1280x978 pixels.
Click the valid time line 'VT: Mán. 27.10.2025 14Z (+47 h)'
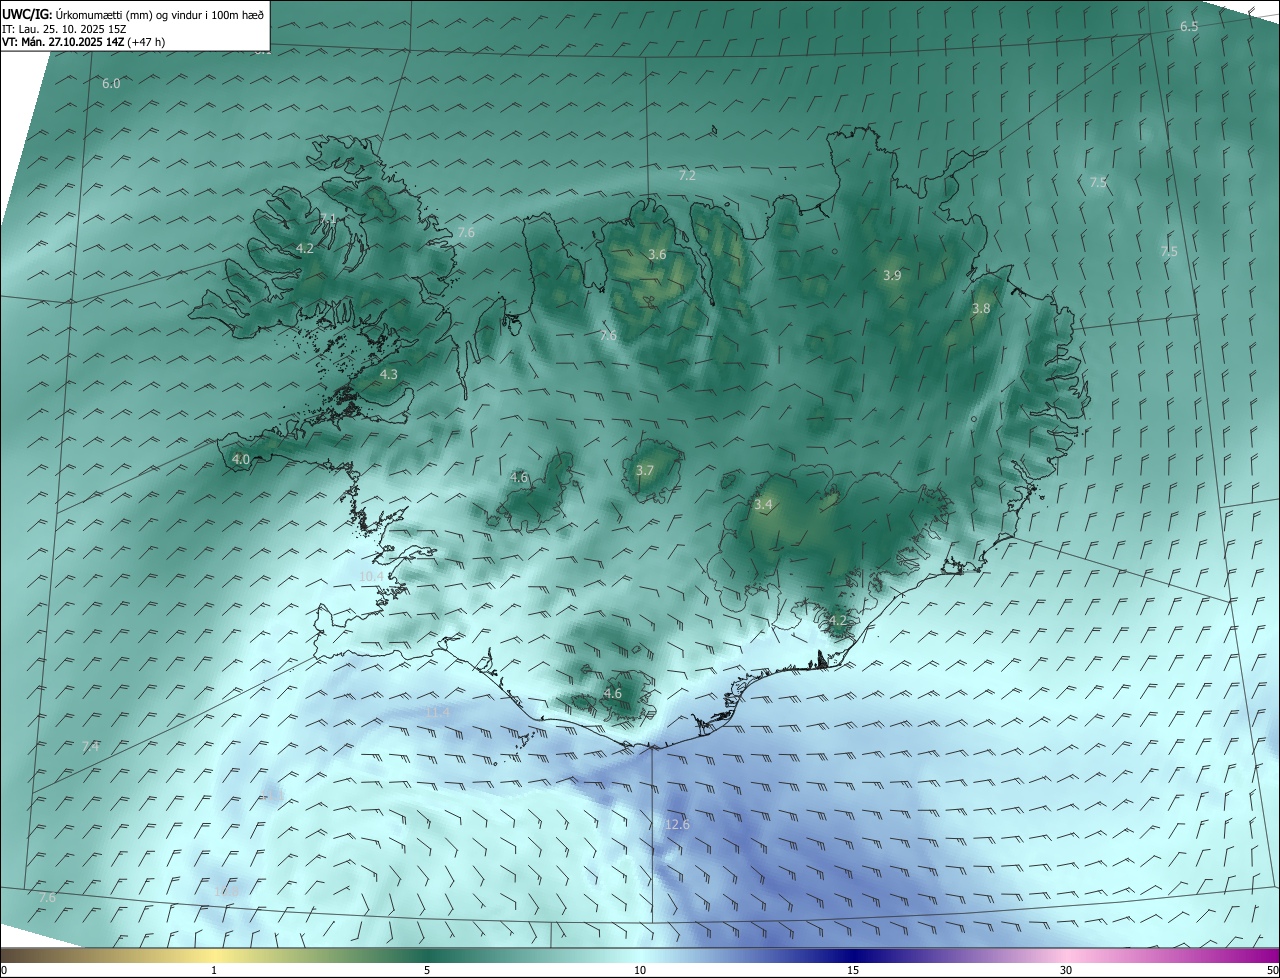pos(83,42)
